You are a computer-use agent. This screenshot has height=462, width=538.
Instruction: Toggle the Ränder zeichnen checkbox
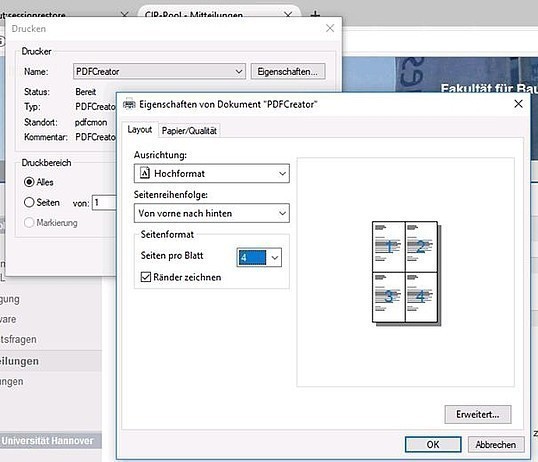[x=145, y=277]
